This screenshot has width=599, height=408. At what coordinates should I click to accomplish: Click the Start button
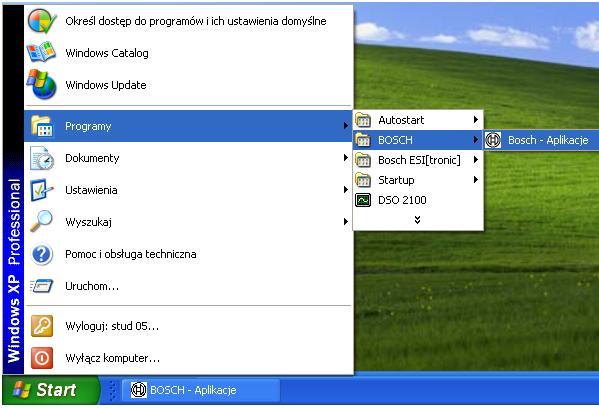pyautogui.click(x=50, y=390)
